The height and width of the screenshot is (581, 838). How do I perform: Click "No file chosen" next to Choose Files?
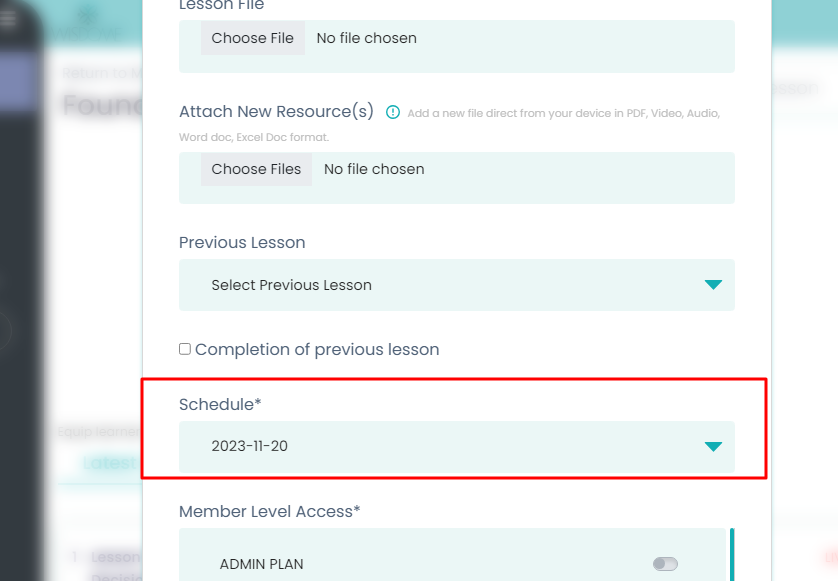pyautogui.click(x=374, y=170)
